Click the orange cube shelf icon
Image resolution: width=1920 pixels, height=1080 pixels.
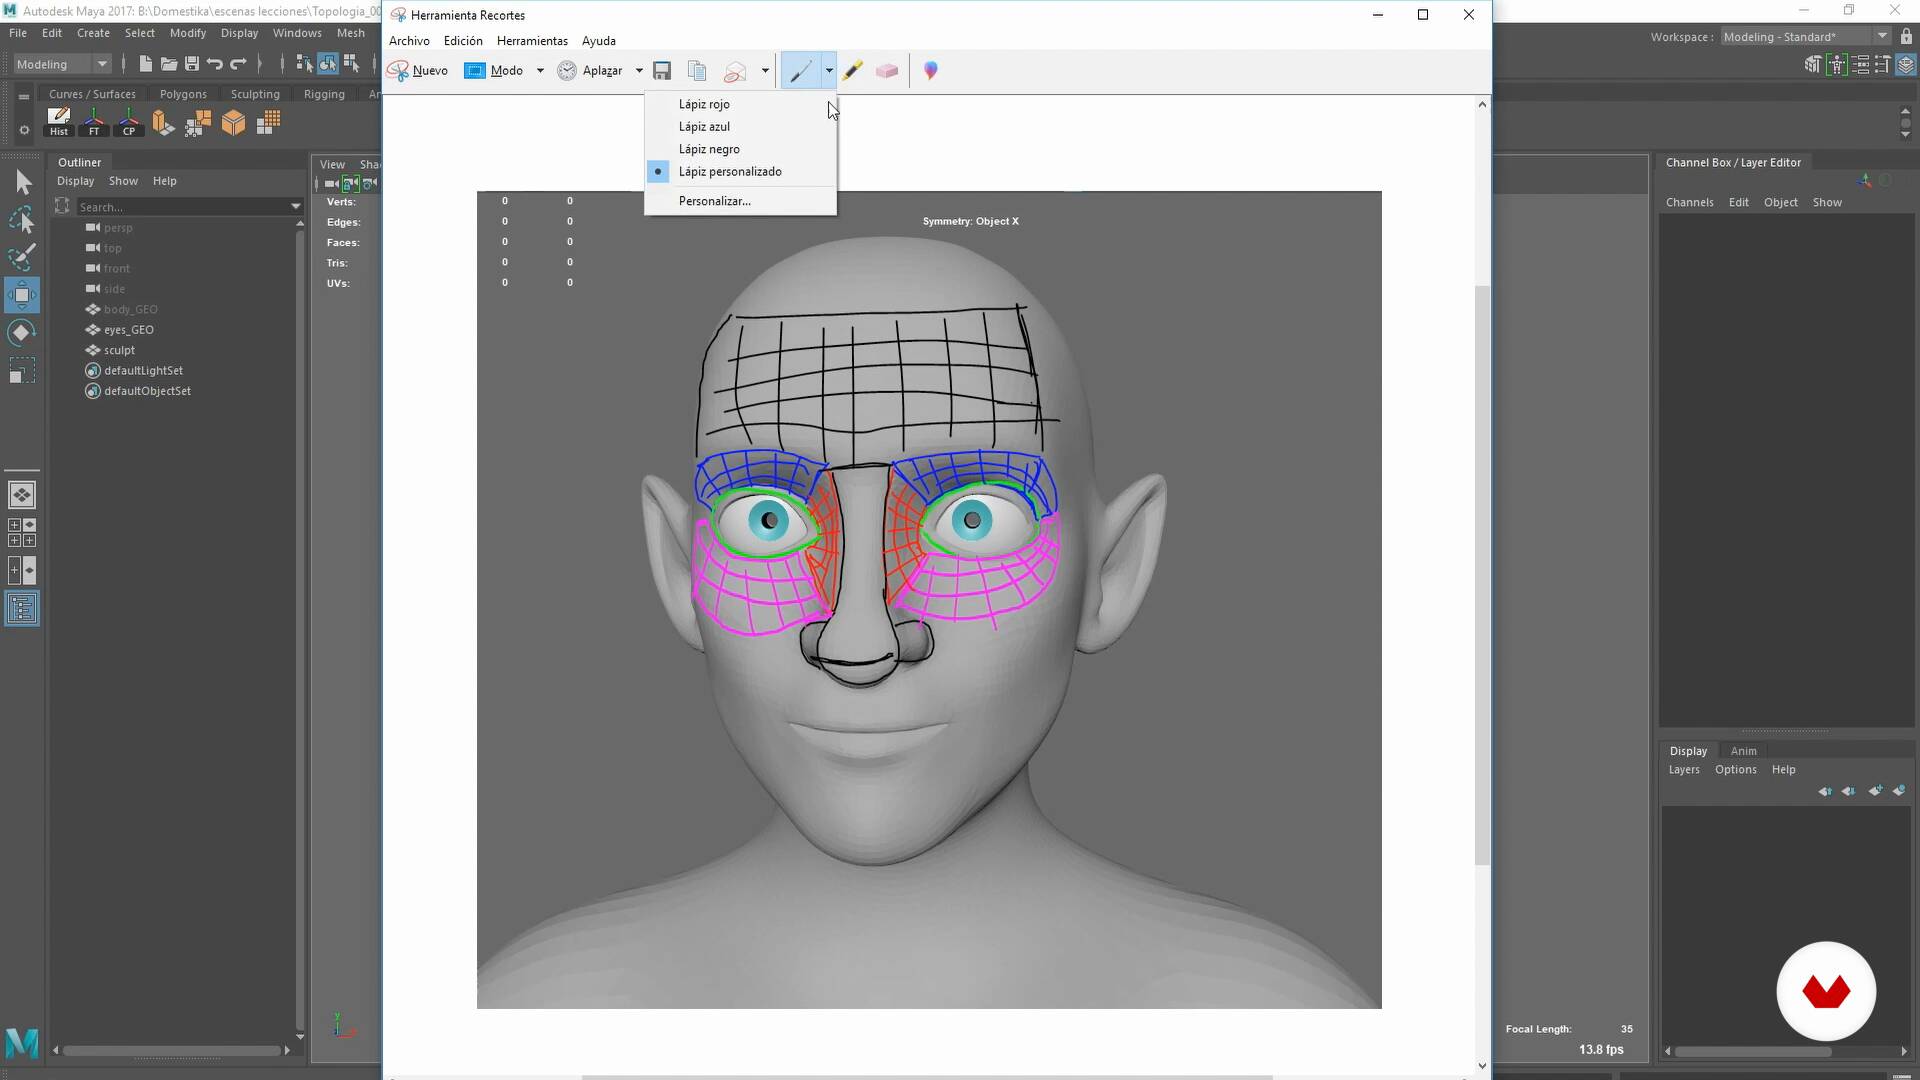pos(233,122)
